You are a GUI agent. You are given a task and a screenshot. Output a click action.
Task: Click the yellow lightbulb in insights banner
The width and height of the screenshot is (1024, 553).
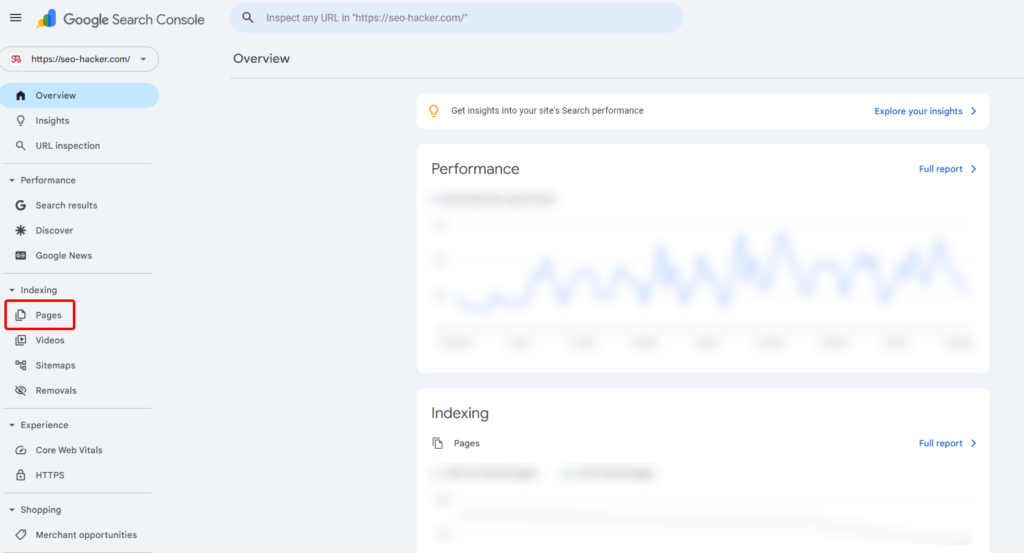tap(434, 111)
